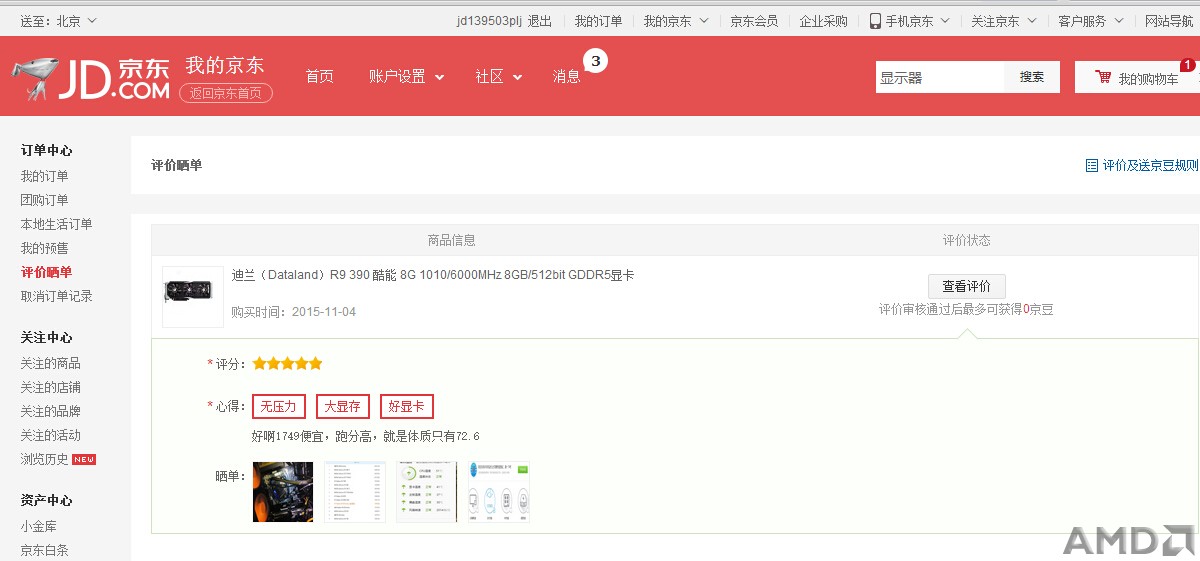Open 我的预售 in the sidebar
The width and height of the screenshot is (1200, 561).
pyautogui.click(x=45, y=248)
